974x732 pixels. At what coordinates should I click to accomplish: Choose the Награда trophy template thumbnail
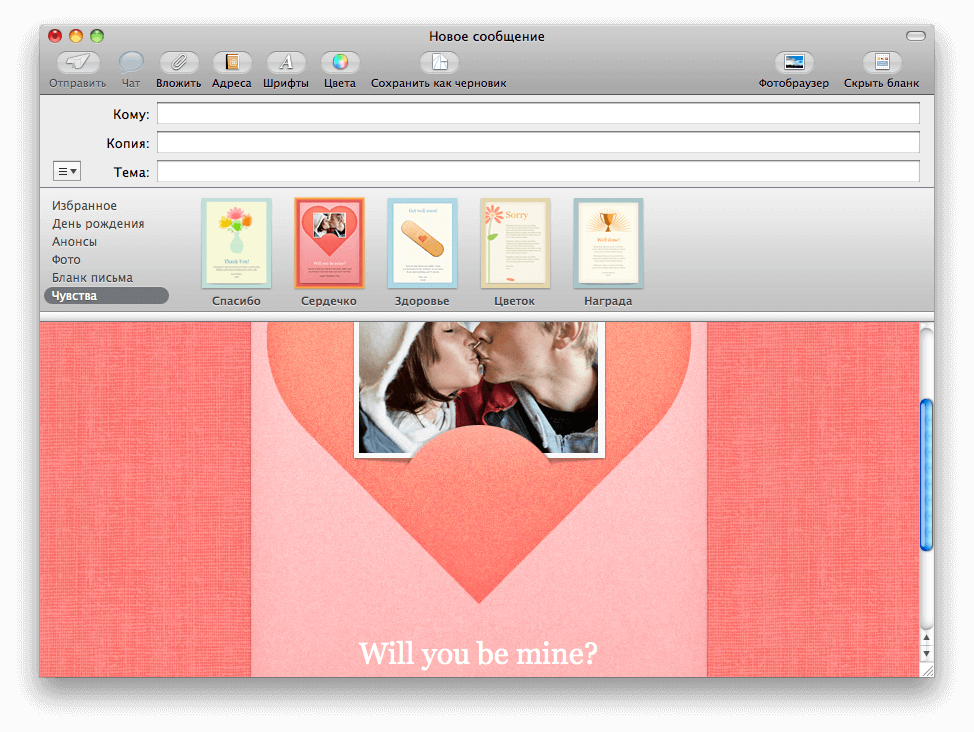coord(608,243)
